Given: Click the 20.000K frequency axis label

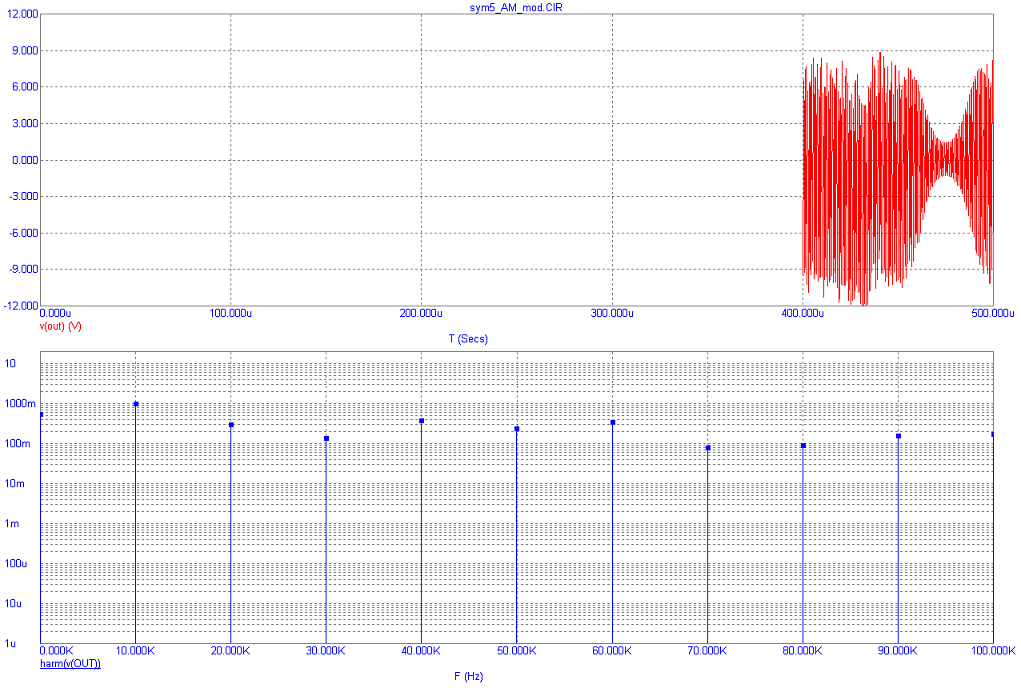Looking at the screenshot, I should pos(231,650).
